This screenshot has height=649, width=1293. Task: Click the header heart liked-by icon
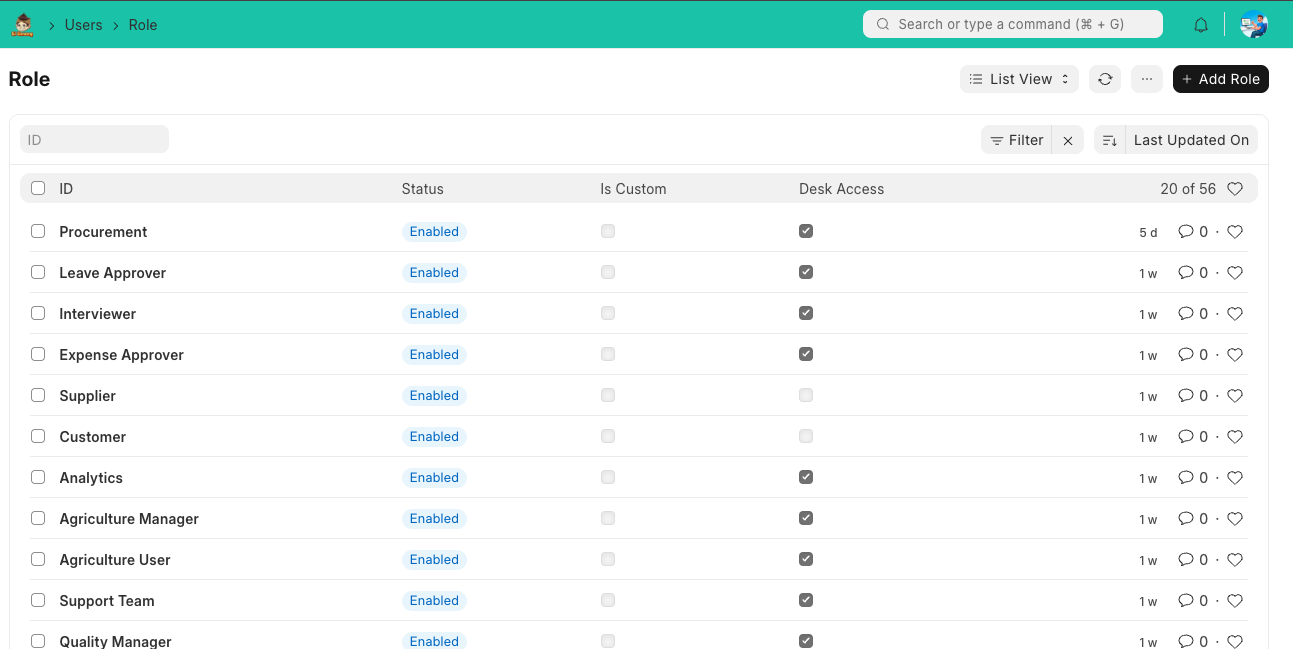point(1235,189)
